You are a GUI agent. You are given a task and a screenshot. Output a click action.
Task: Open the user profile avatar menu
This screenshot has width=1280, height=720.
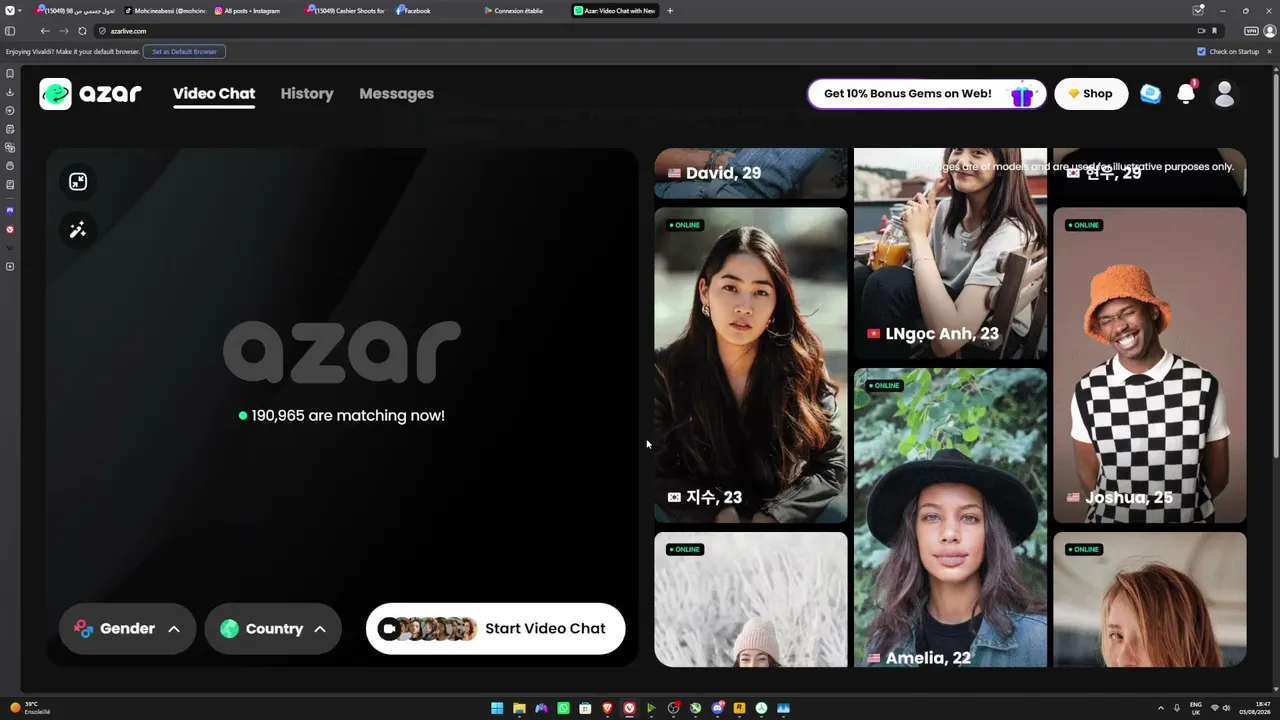tap(1224, 94)
